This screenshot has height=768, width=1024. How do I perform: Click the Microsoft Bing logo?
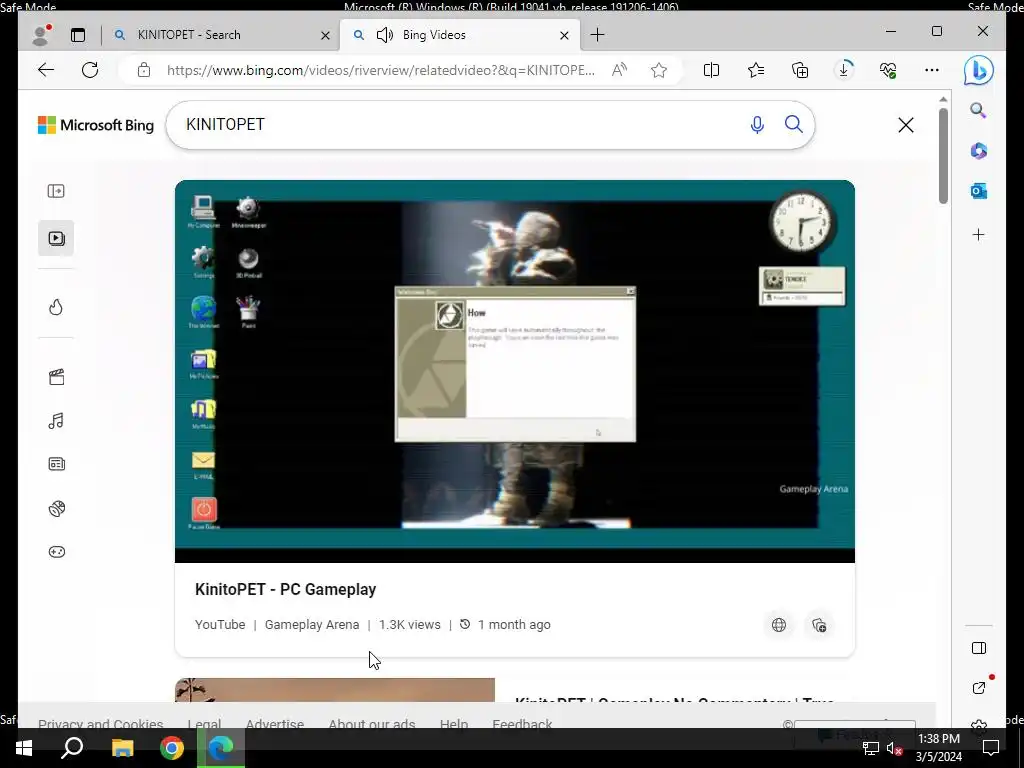point(96,125)
